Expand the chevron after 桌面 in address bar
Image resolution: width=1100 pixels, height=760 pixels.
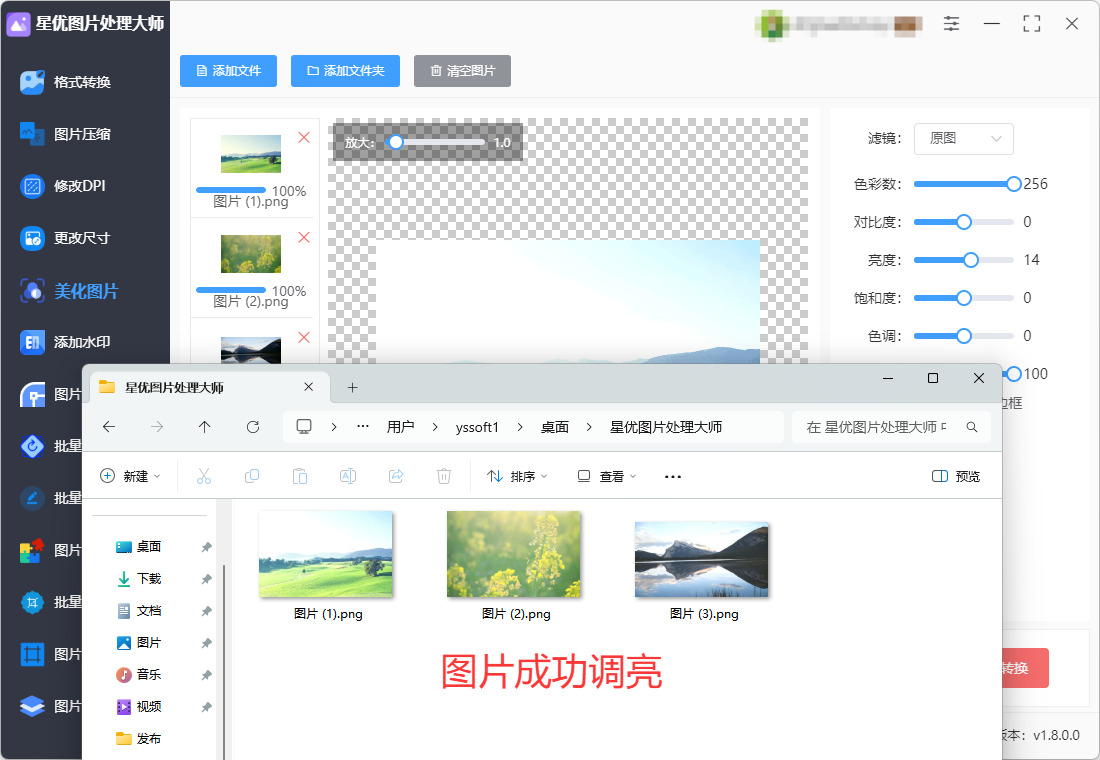(589, 427)
